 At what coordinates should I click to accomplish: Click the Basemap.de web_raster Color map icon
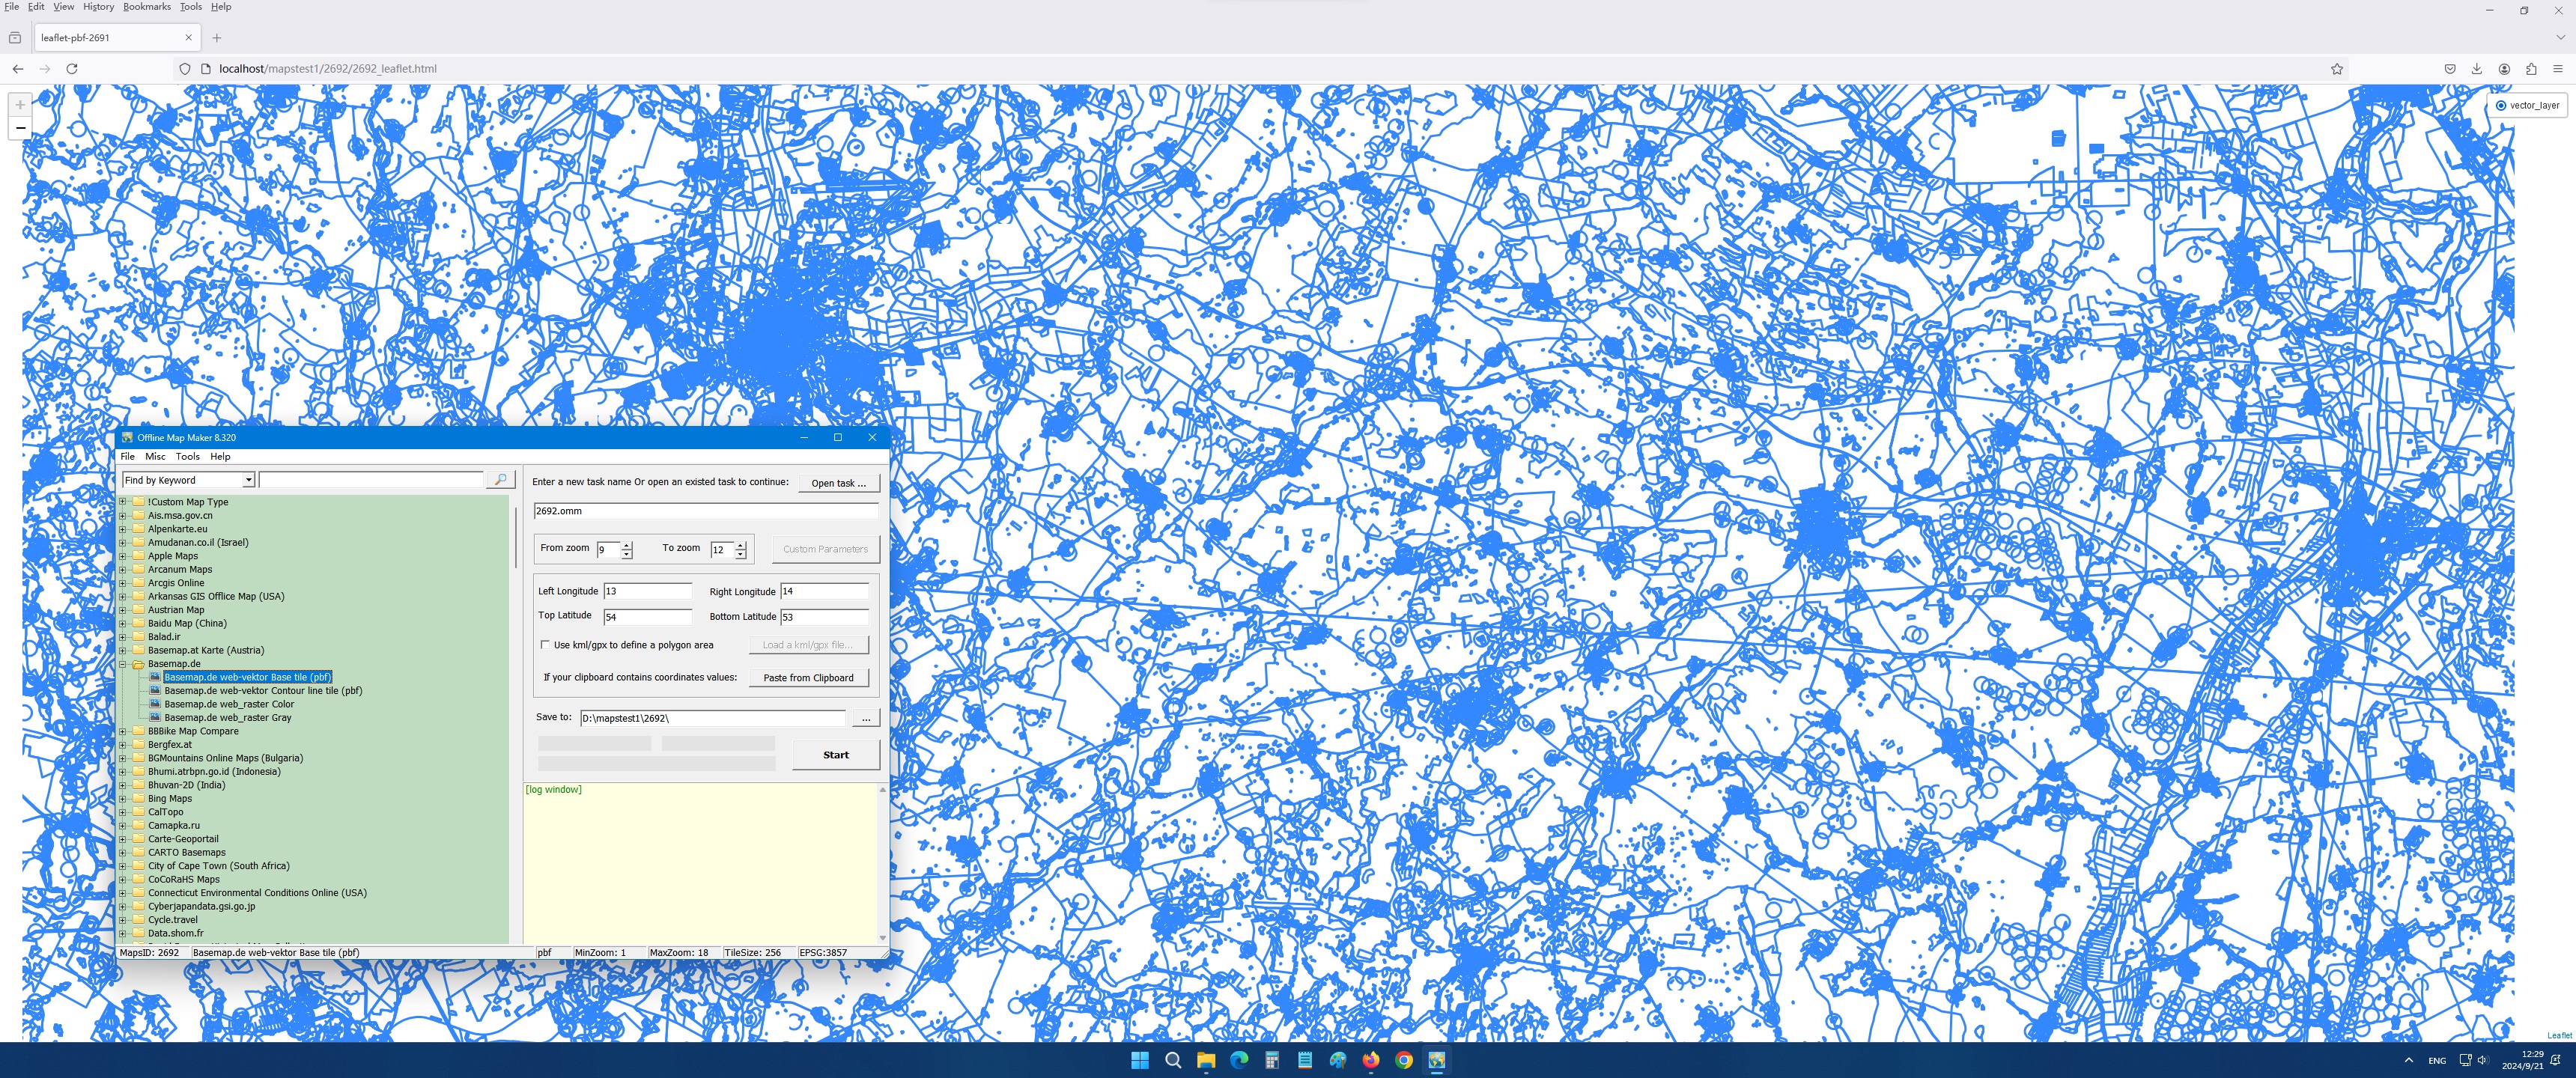click(155, 704)
